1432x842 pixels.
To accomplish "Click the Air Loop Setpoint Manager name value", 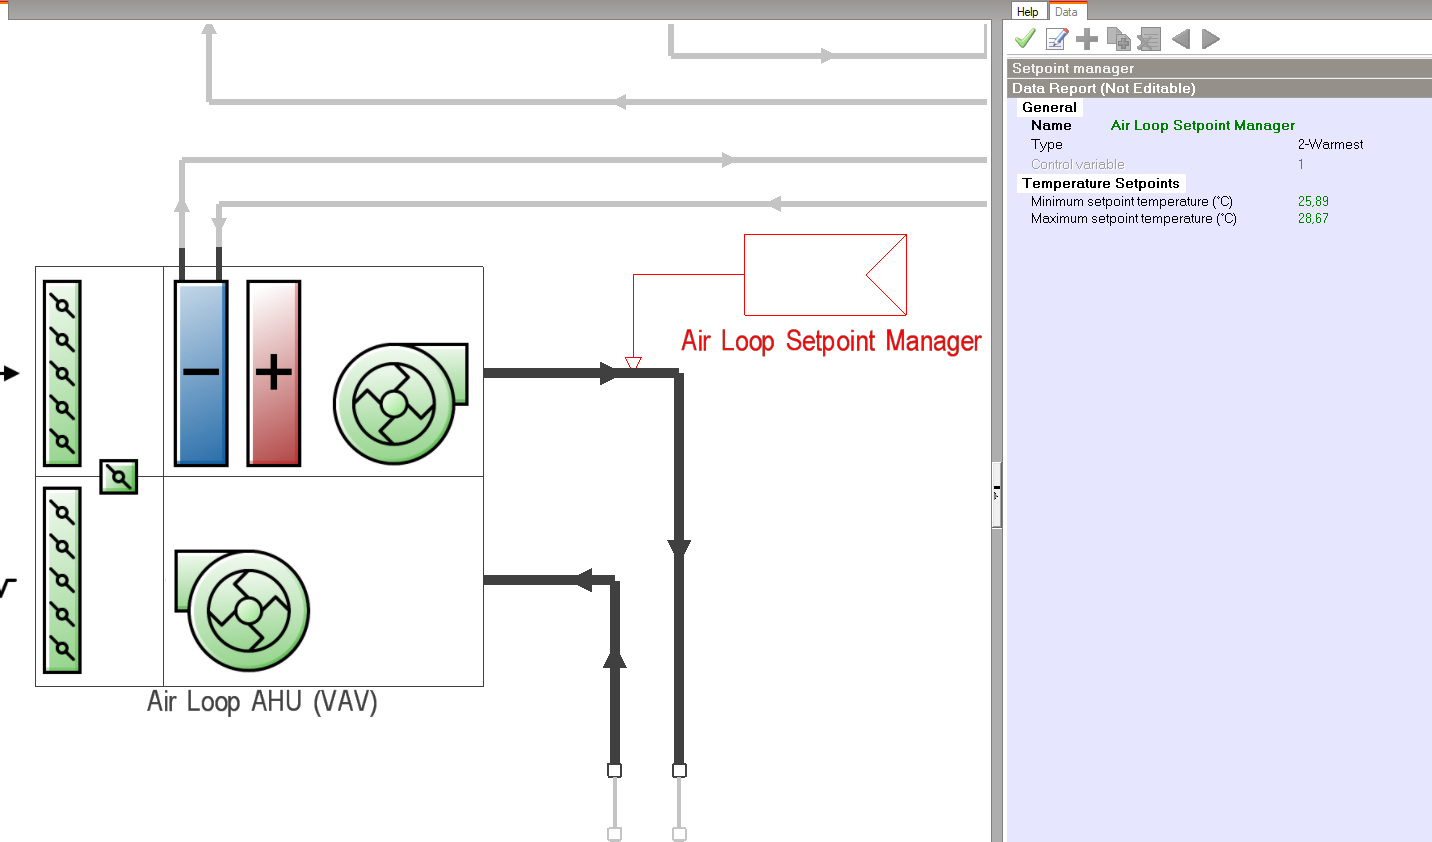I will pyautogui.click(x=1202, y=125).
